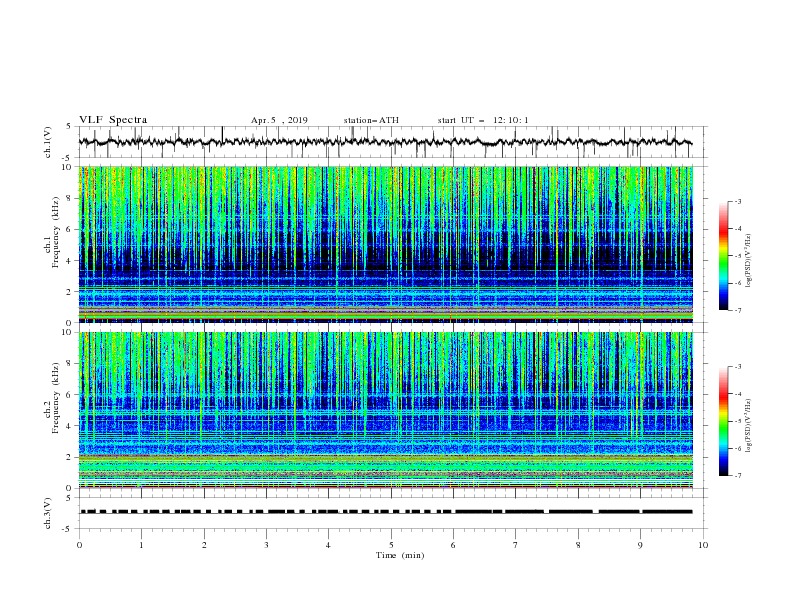Click the 'VLF Spectra' title text
792x612 pixels.
point(113,120)
